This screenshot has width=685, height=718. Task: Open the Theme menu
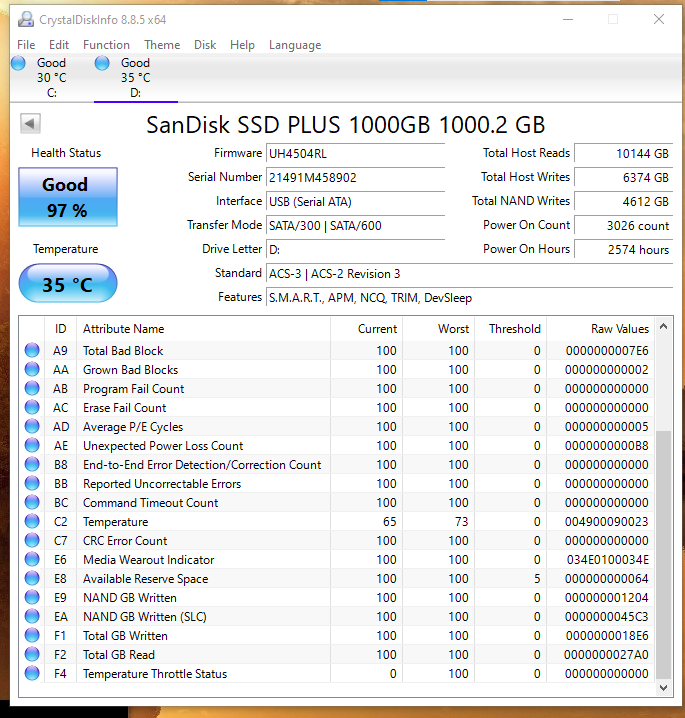click(162, 45)
